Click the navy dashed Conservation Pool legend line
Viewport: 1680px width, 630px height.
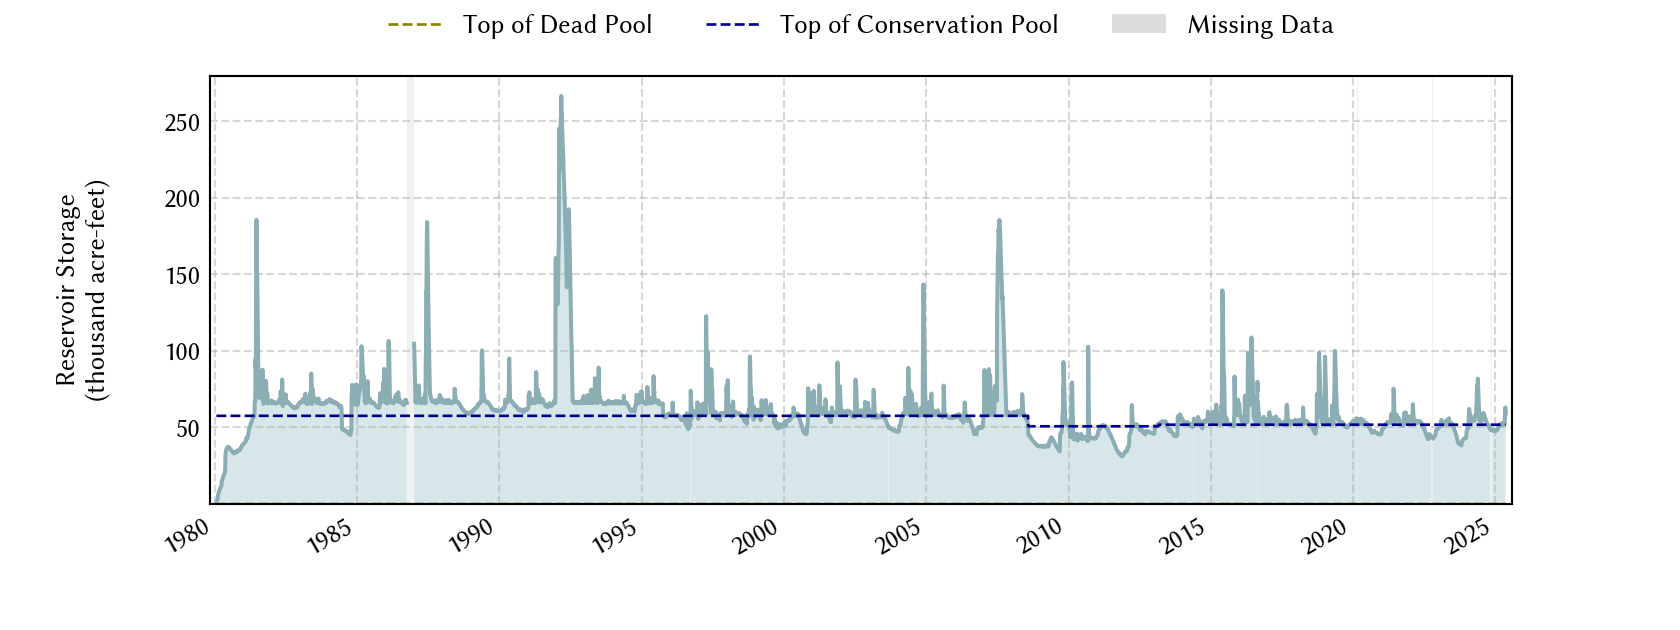pyautogui.click(x=733, y=25)
